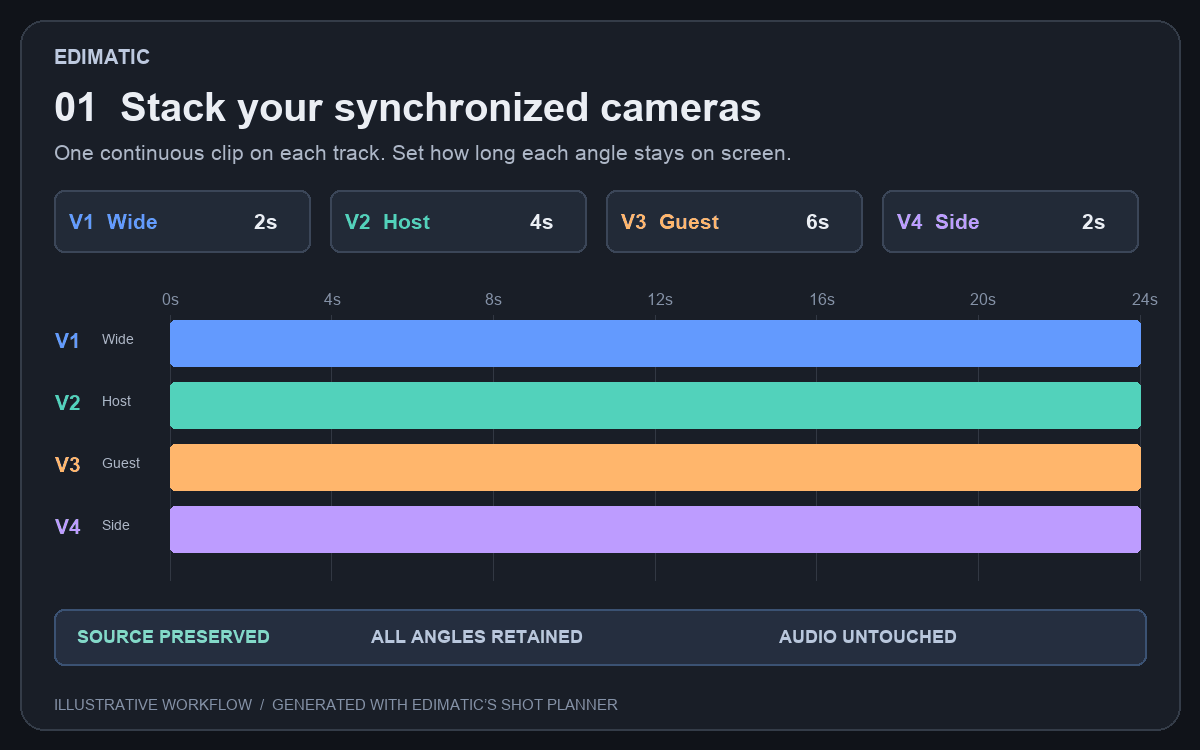Viewport: 1200px width, 750px height.
Task: Click the Side track name beside V4
Action: click(x=116, y=526)
